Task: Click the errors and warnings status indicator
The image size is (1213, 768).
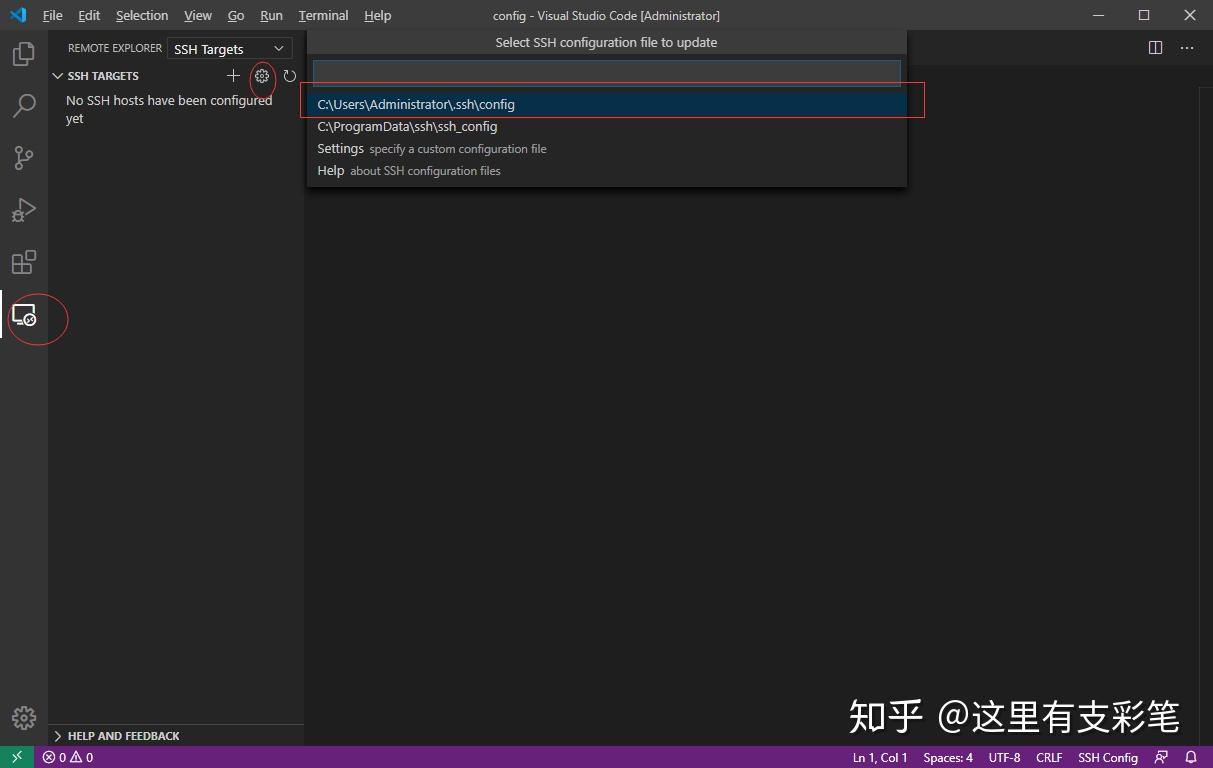Action: (x=67, y=757)
